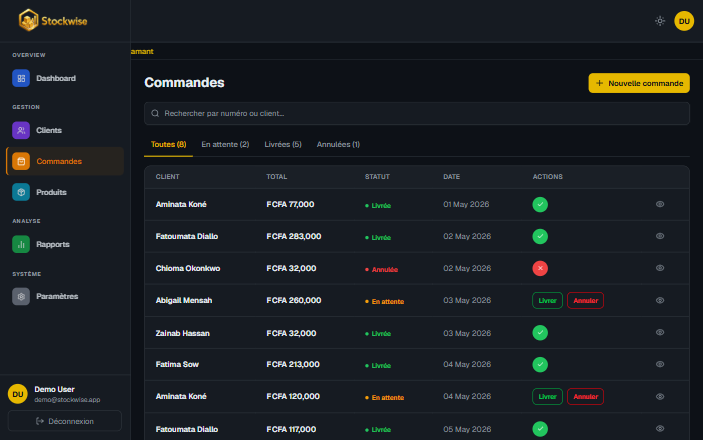This screenshot has width=703, height=440.
Task: Click client name Abigail Mensah
Action: point(184,301)
